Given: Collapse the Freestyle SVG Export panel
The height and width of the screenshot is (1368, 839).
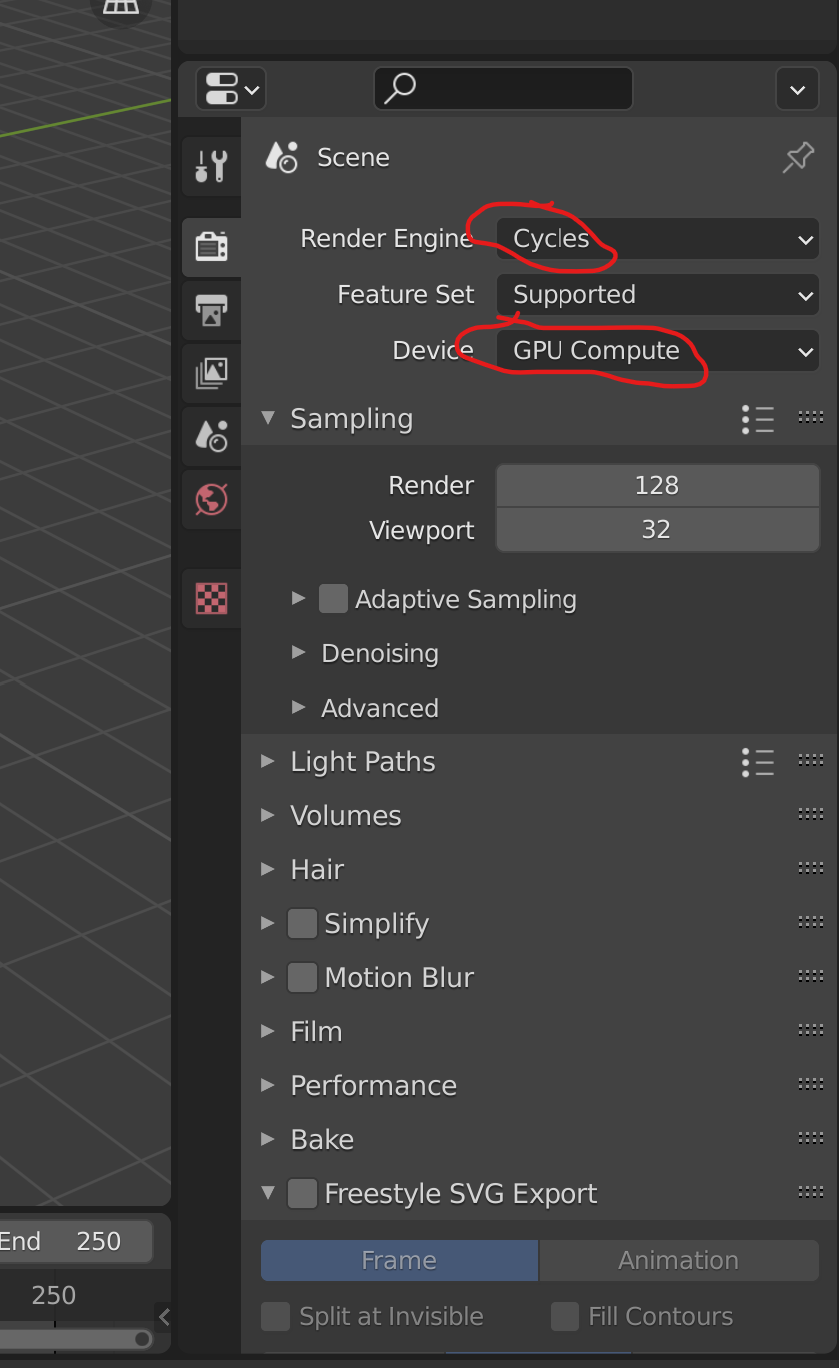Looking at the screenshot, I should point(268,1193).
